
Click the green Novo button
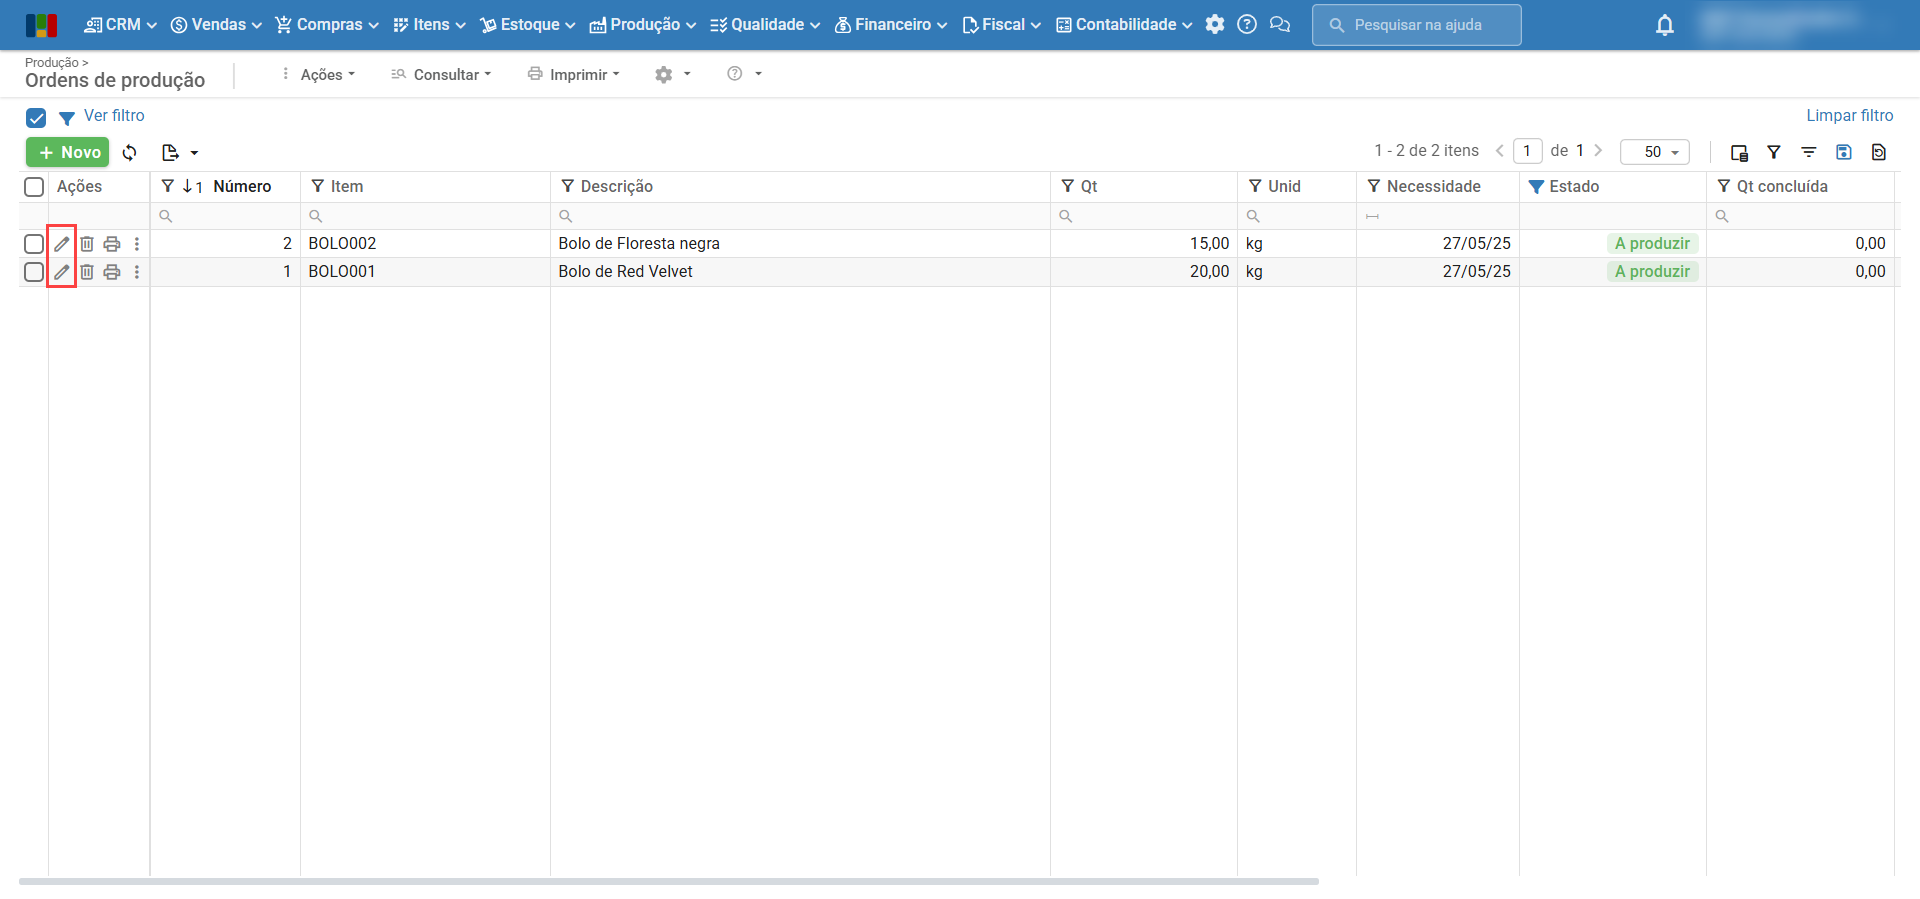68,153
